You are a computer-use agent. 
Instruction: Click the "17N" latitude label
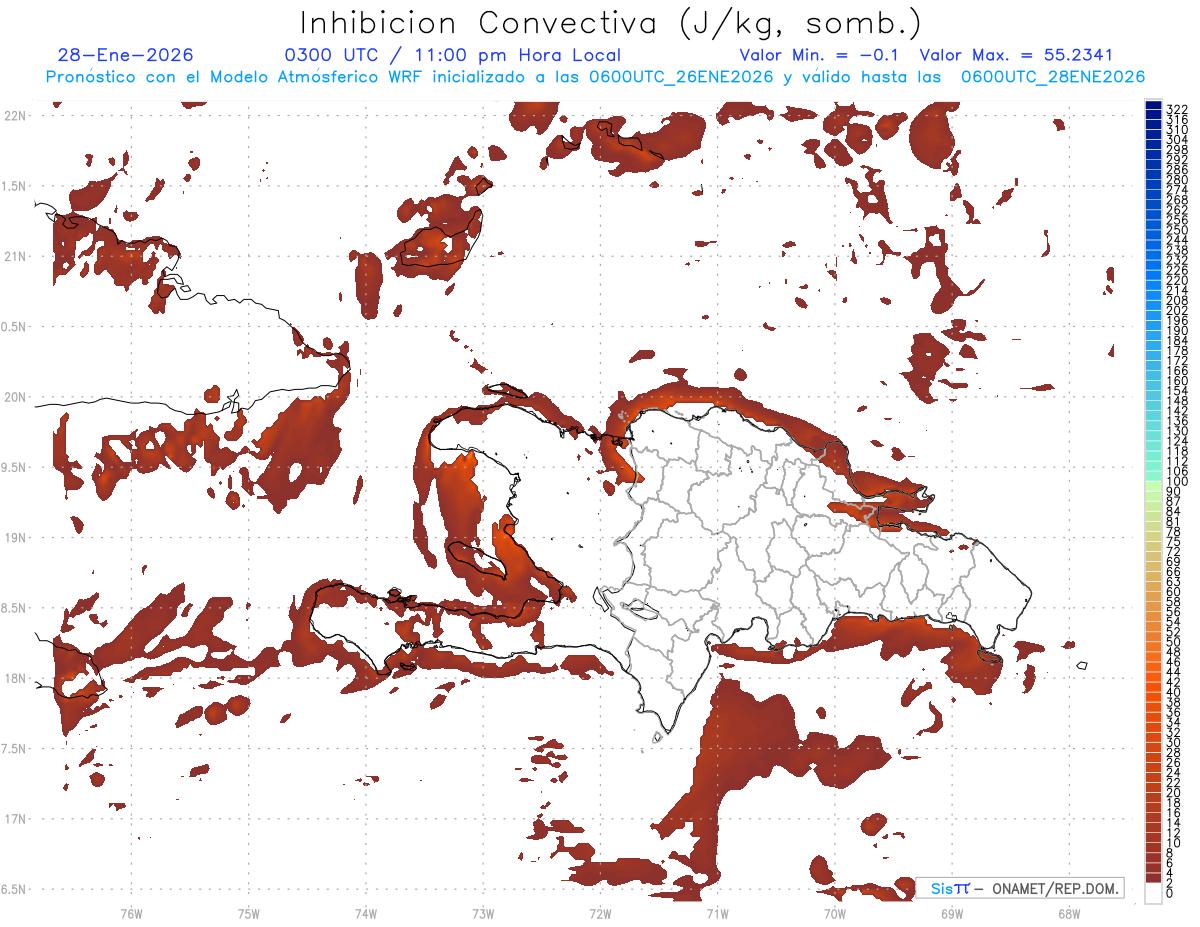pos(15,819)
